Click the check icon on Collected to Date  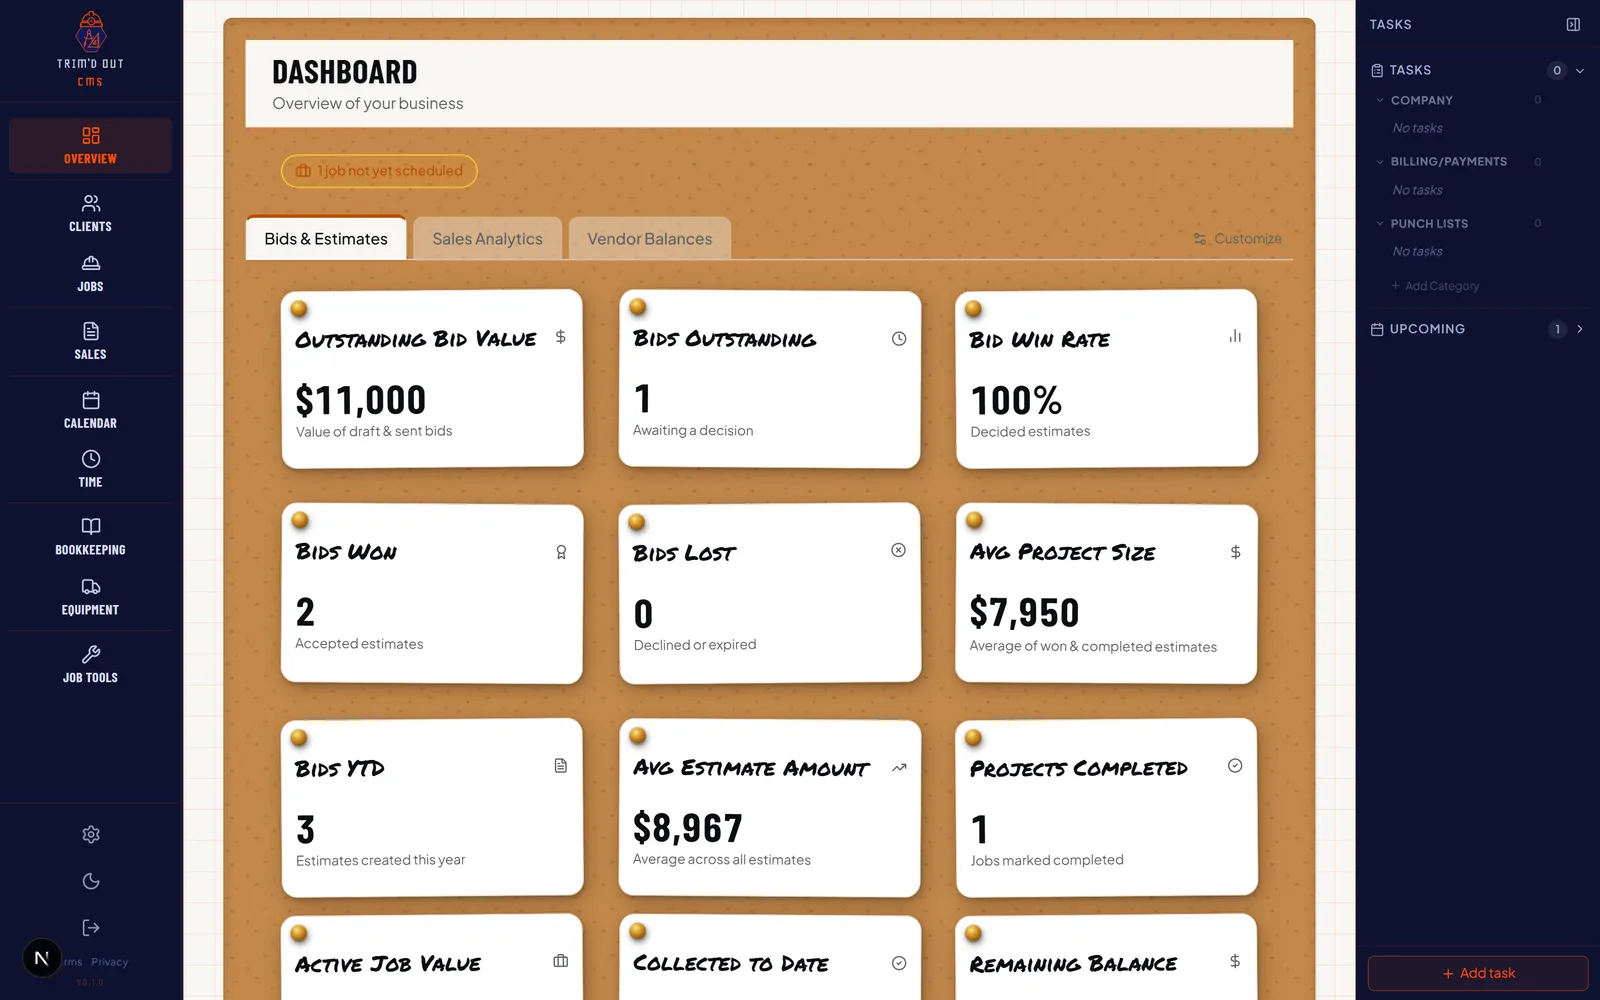[x=899, y=963]
